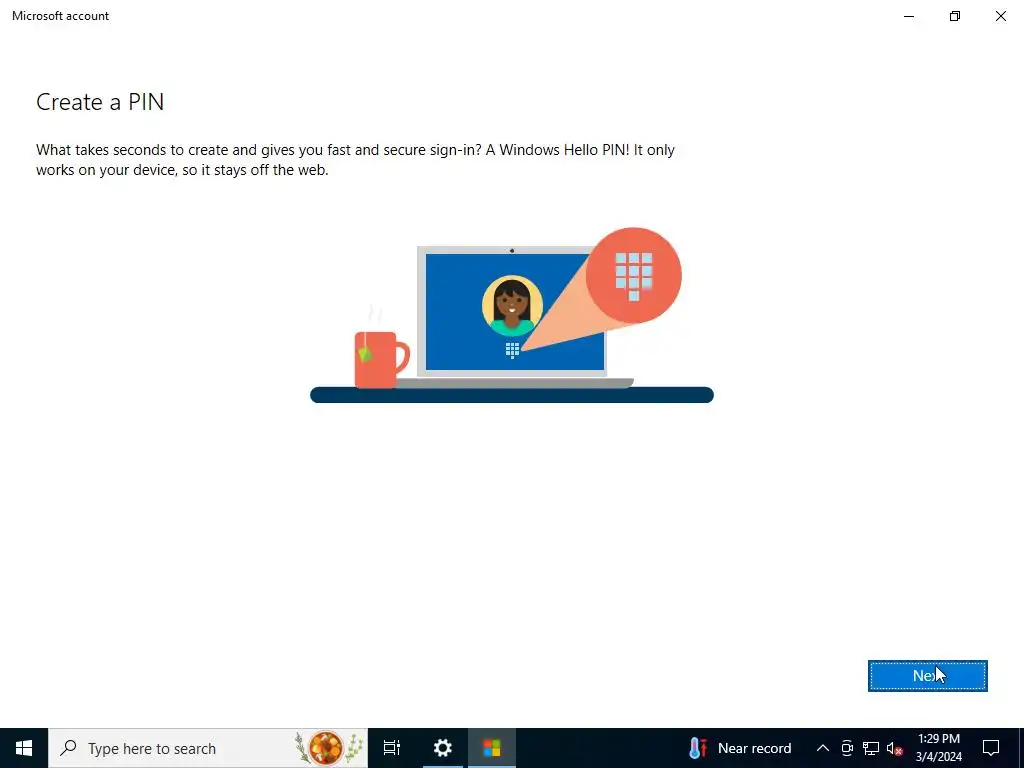Open Settings gear in the taskbar
Viewport: 1024px width, 768px height.
point(443,748)
